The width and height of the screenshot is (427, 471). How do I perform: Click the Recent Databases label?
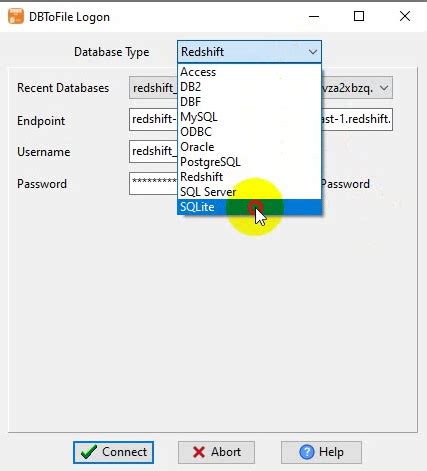(63, 88)
